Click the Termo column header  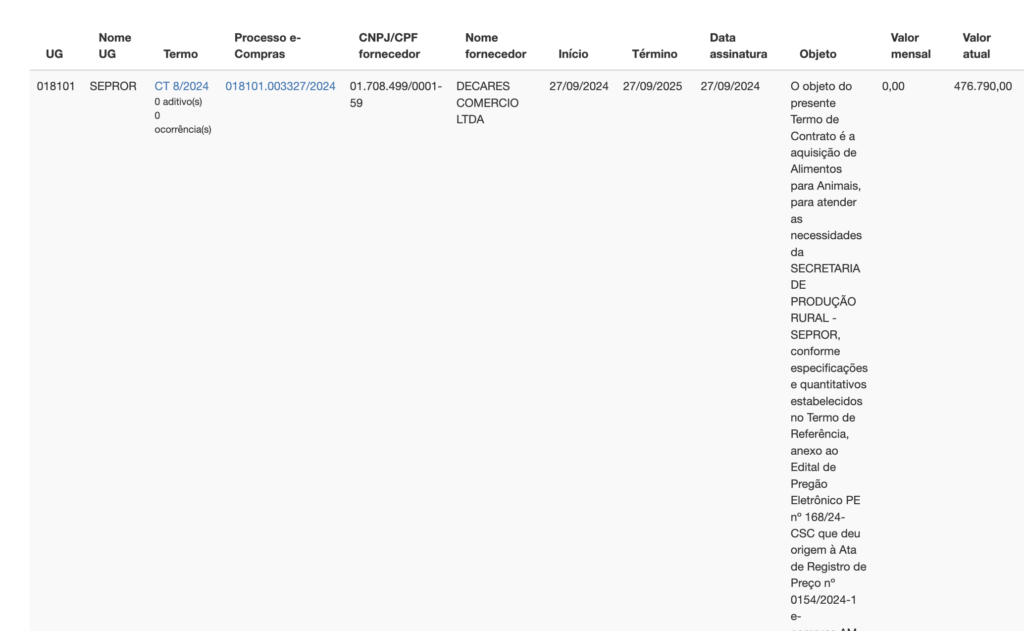point(180,54)
